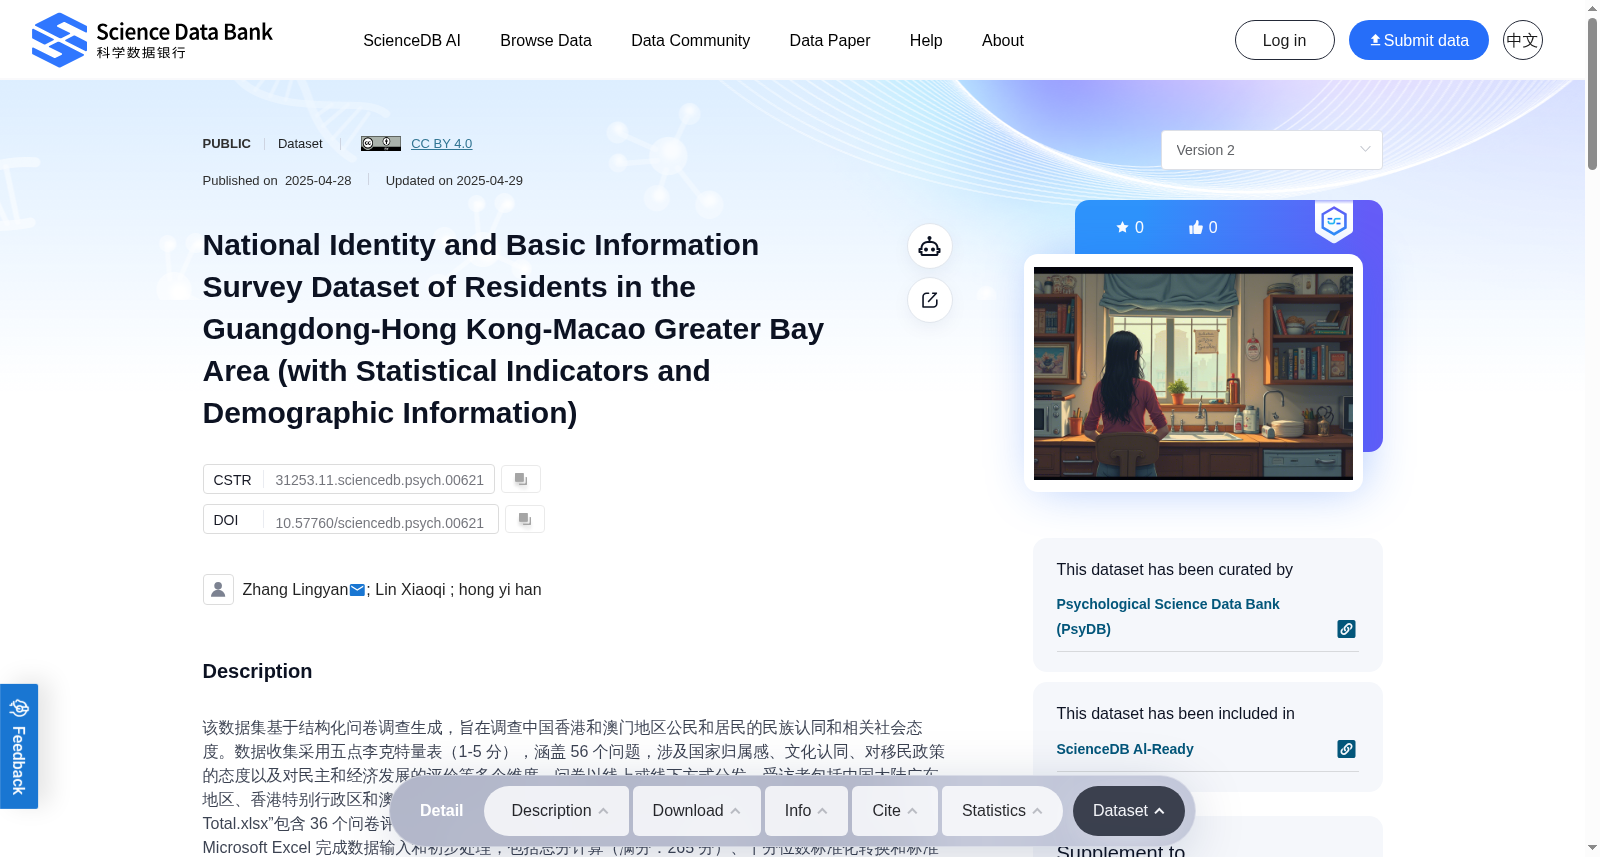This screenshot has width=1600, height=857.
Task: Click author name hong yi han
Action: tap(500, 590)
